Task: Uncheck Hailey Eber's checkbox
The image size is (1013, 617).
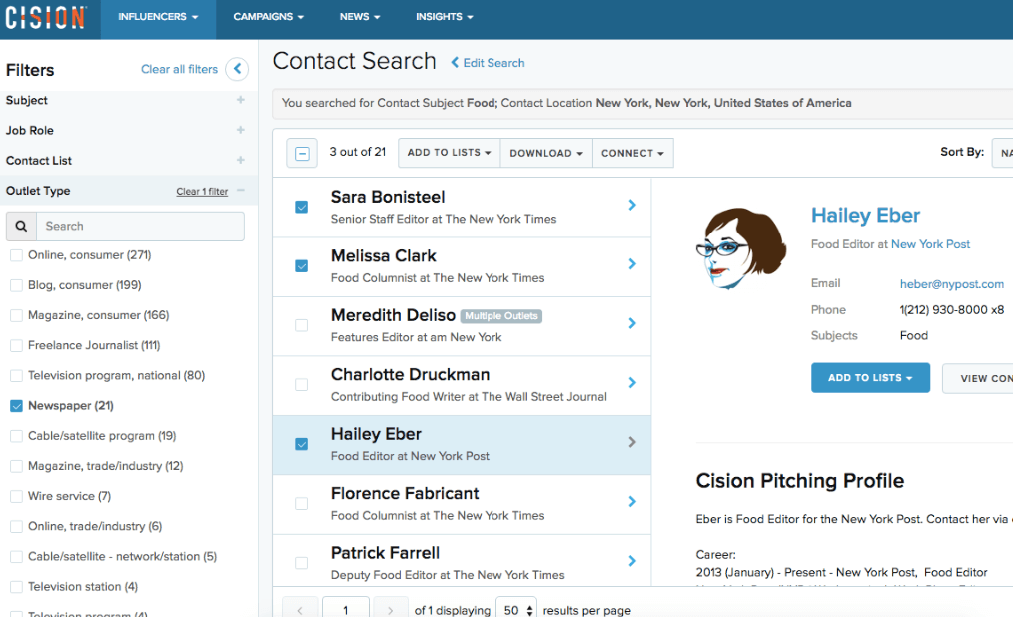Action: pyautogui.click(x=302, y=444)
